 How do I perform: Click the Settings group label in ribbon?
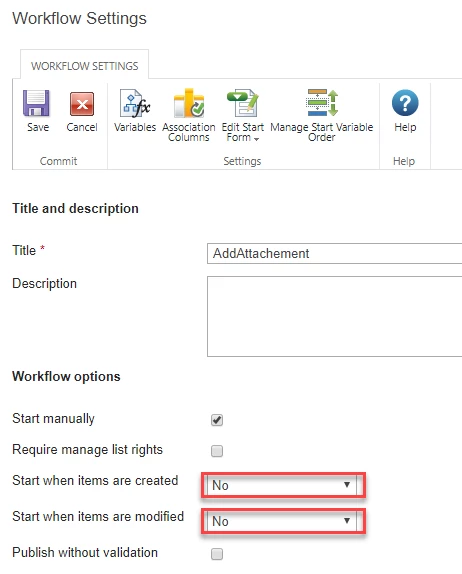(x=242, y=161)
